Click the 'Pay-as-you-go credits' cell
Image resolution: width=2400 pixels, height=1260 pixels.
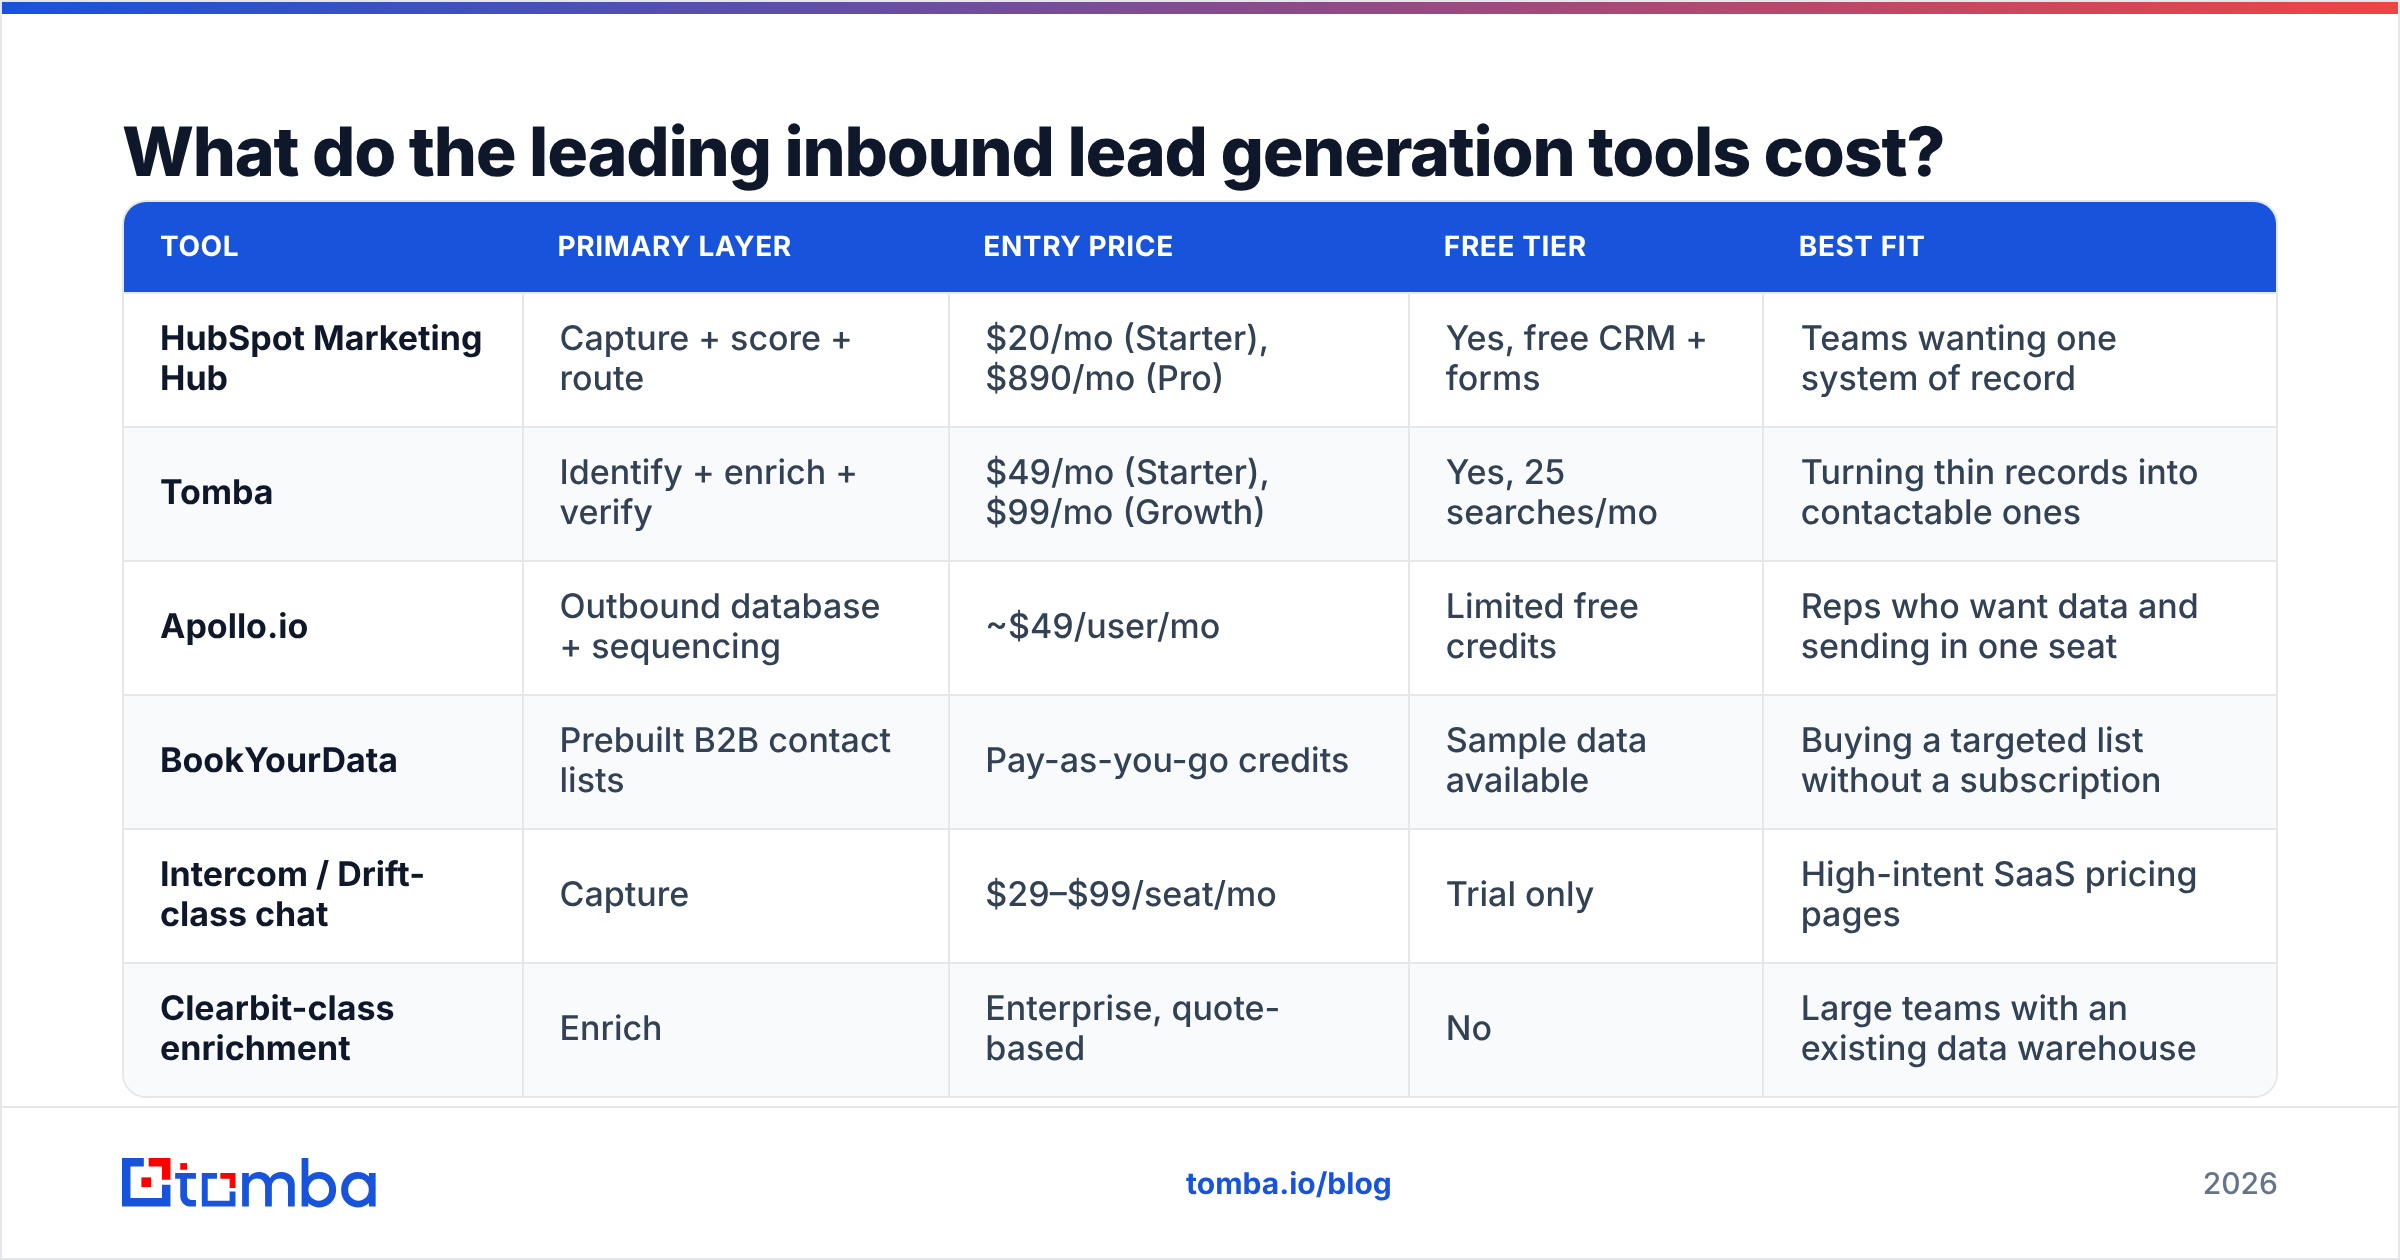1179,761
